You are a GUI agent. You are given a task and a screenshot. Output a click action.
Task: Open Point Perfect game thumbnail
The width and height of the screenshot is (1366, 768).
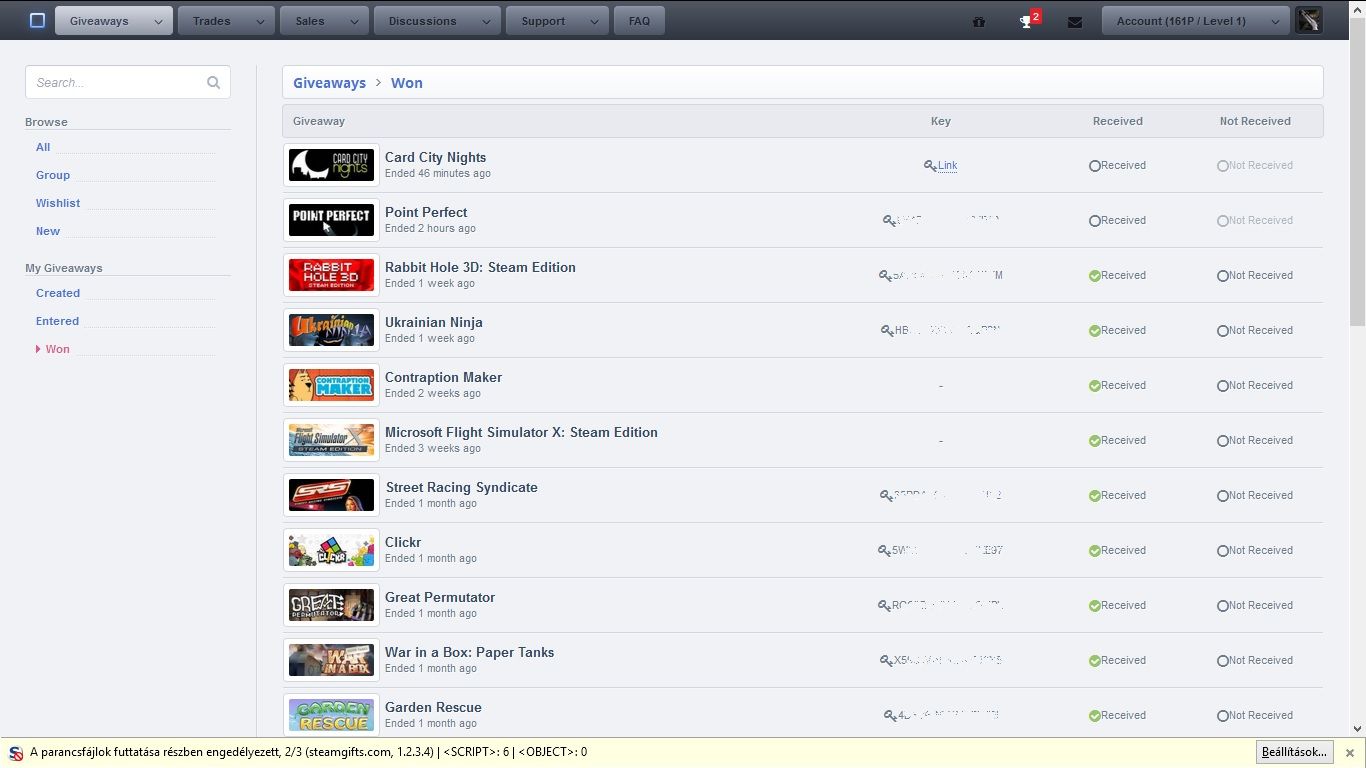coord(331,220)
